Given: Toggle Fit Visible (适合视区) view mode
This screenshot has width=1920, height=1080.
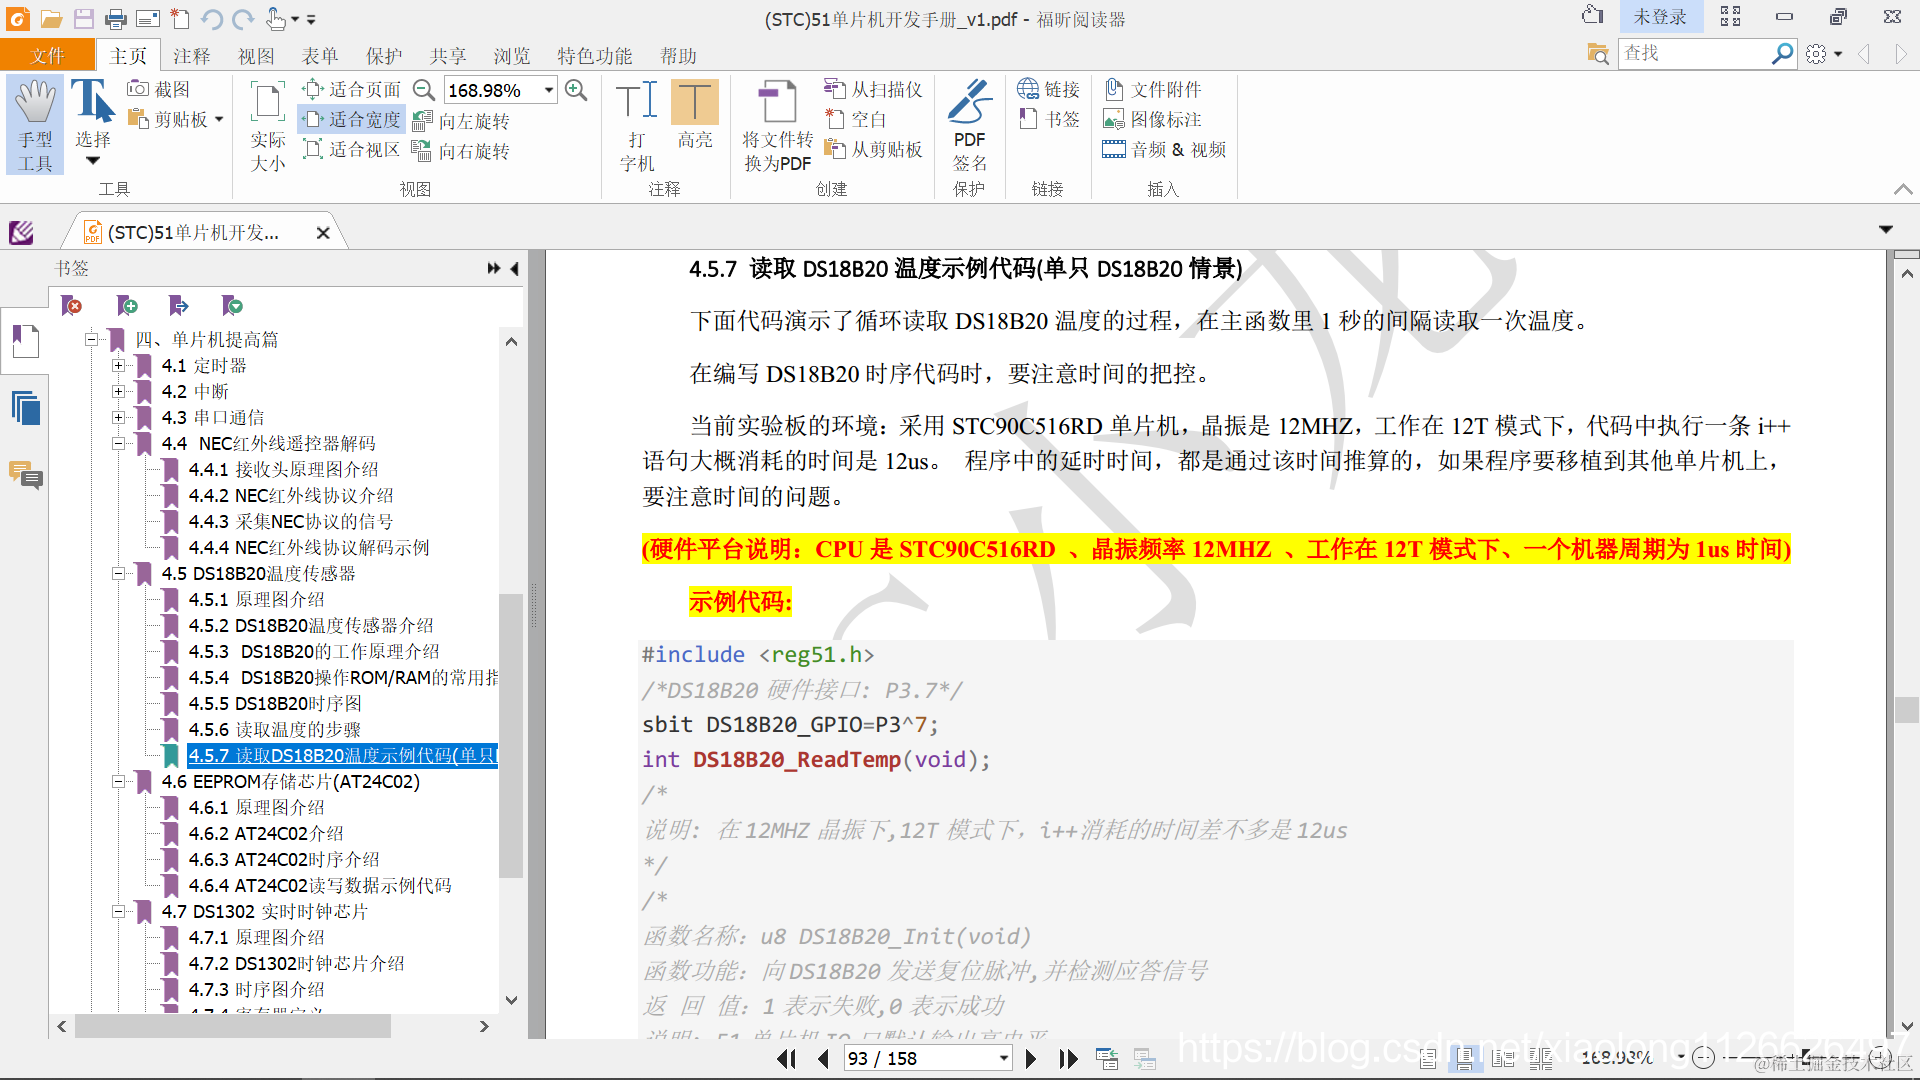Looking at the screenshot, I should (x=352, y=150).
